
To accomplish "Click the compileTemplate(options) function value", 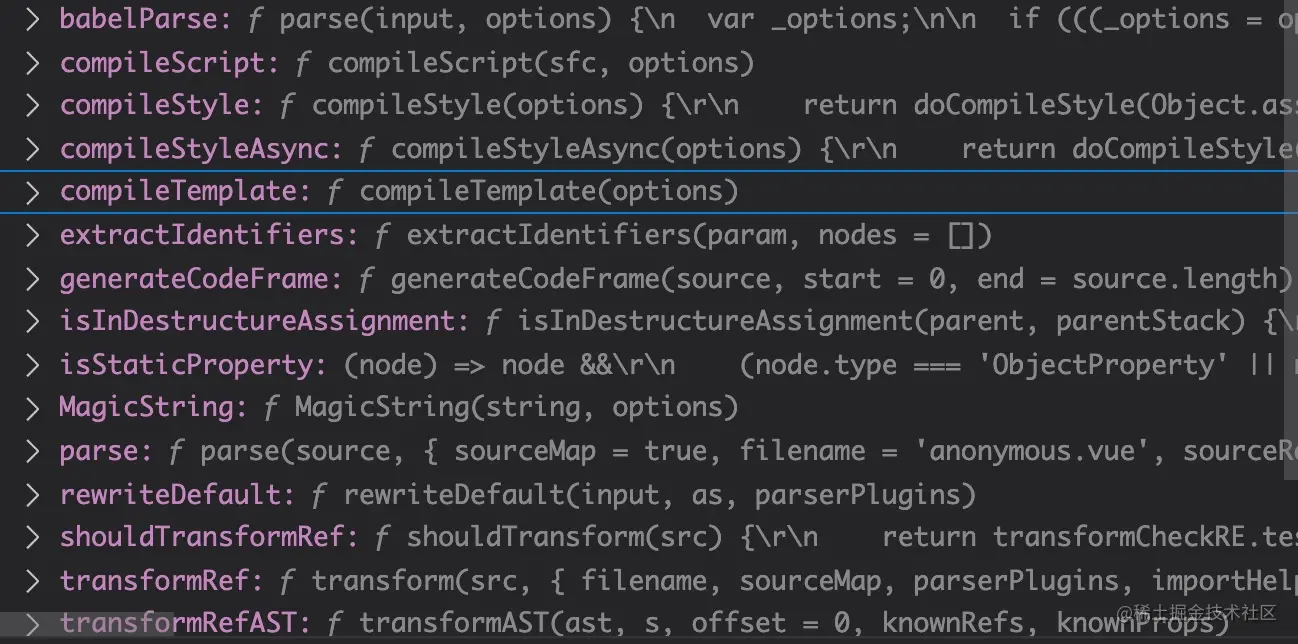I will click(x=534, y=192).
